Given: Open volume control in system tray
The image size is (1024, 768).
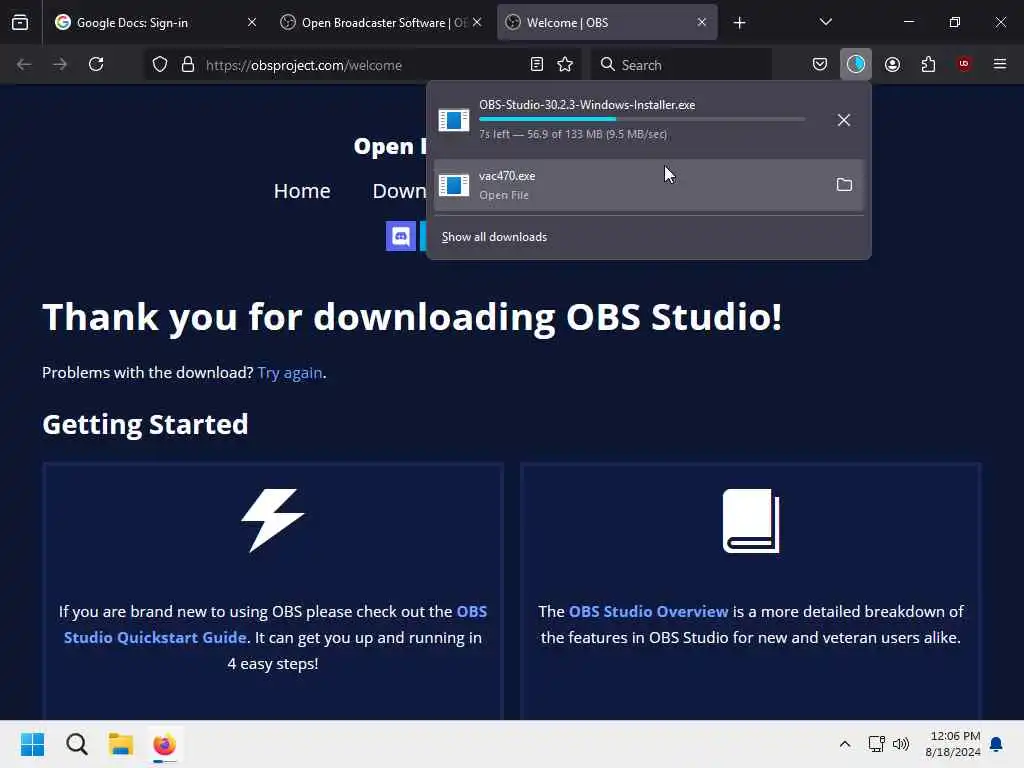Looking at the screenshot, I should tap(901, 744).
